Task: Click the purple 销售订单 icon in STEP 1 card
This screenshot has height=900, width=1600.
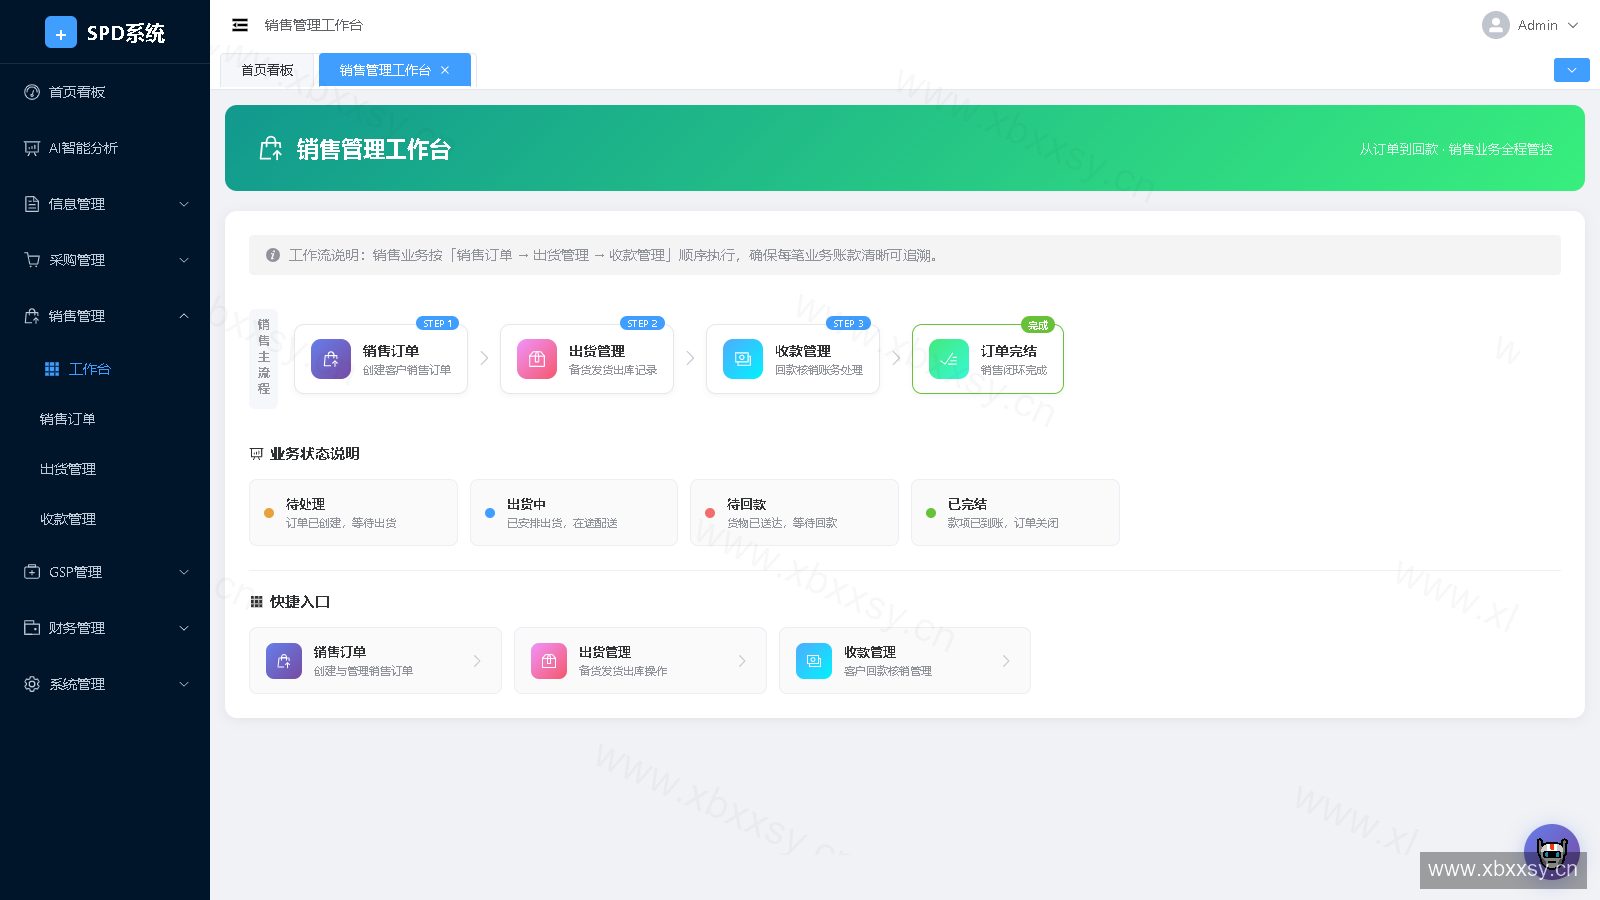Action: coord(331,359)
